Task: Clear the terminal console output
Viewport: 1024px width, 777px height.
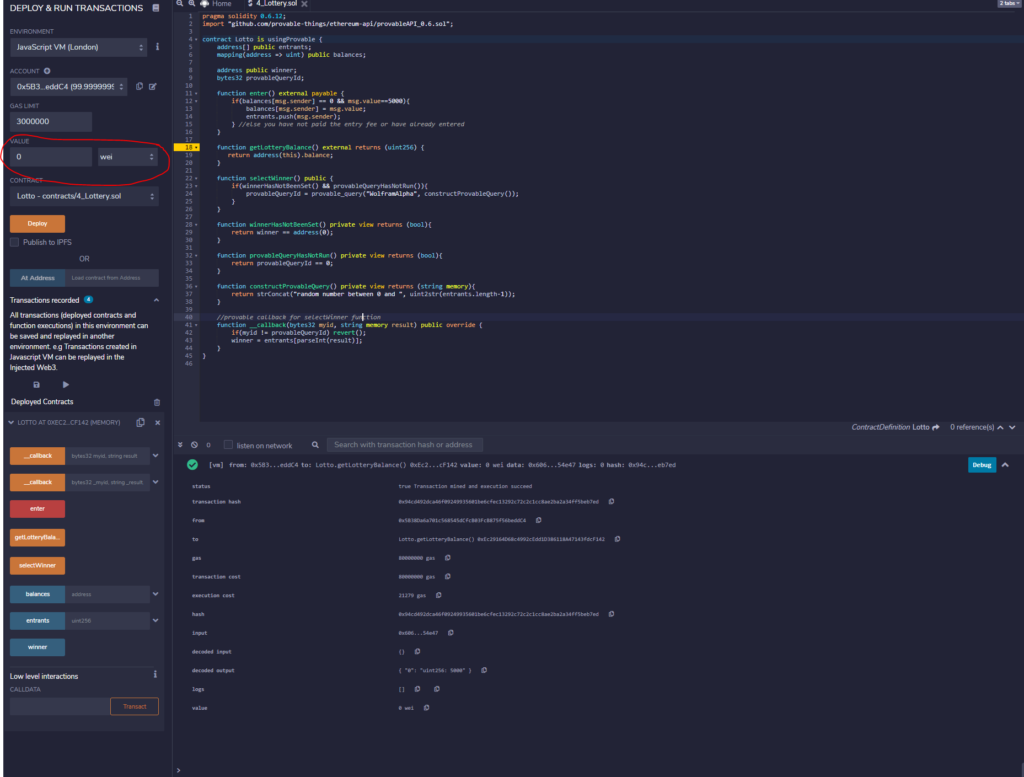Action: pos(194,445)
